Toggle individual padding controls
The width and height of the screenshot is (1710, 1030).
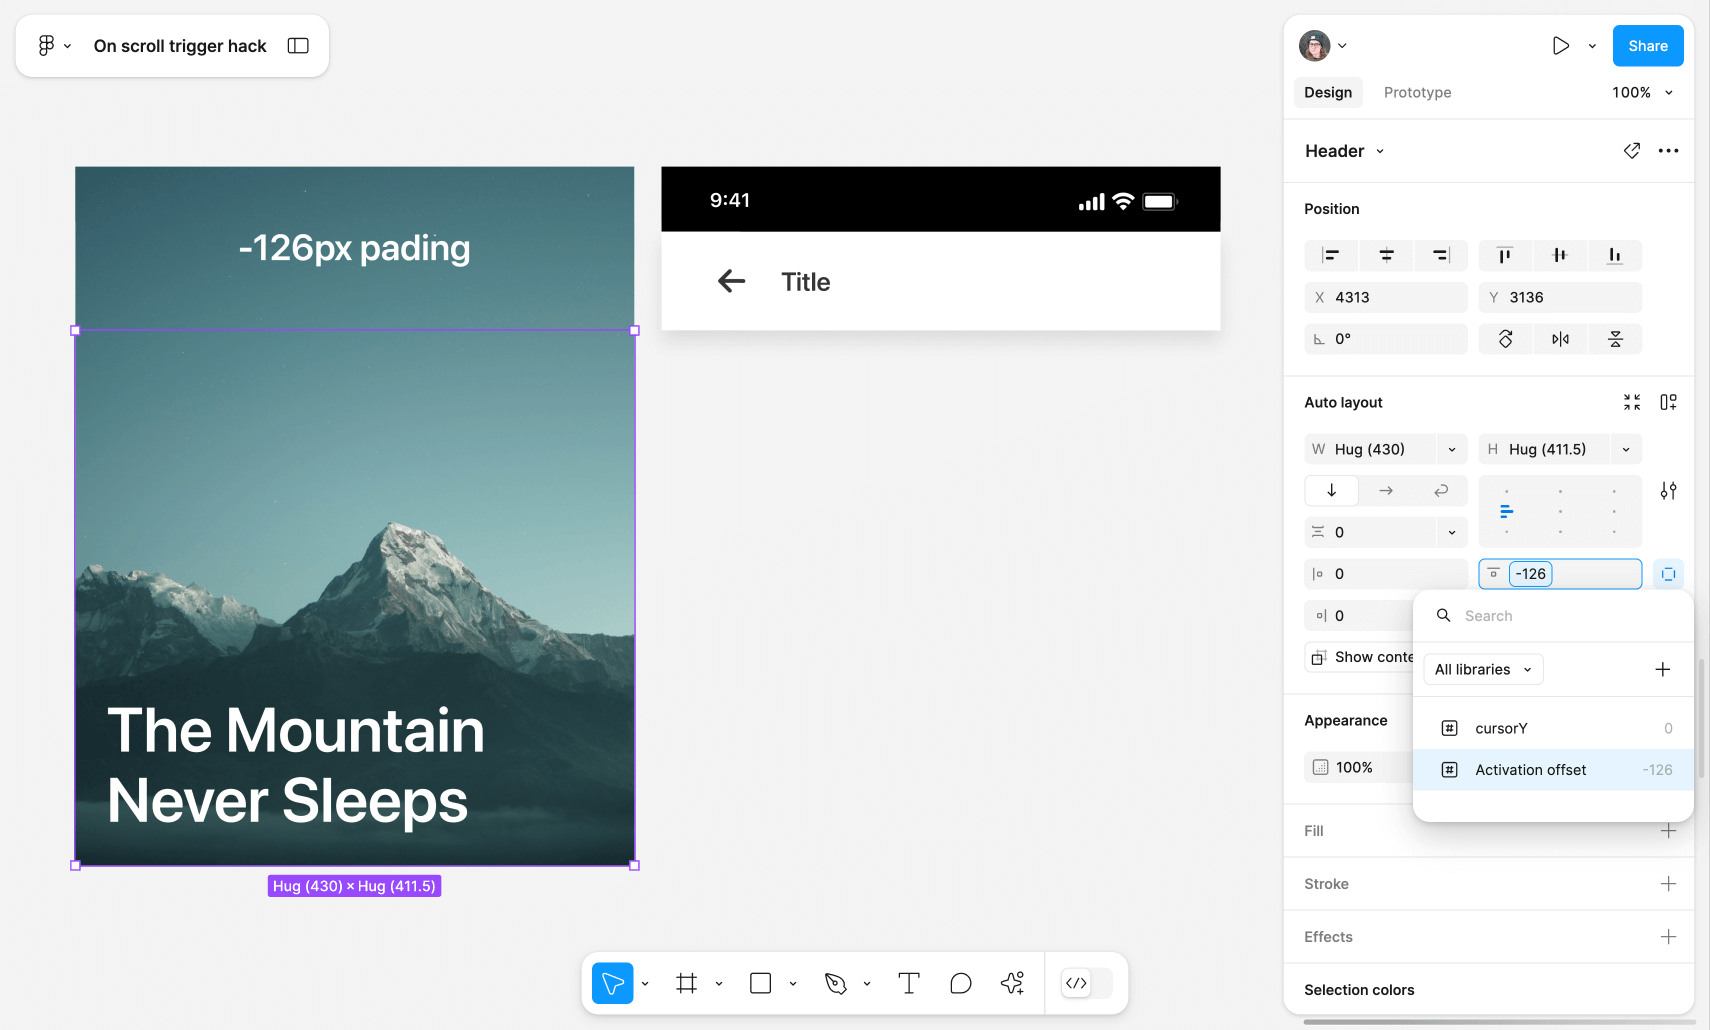click(1668, 573)
